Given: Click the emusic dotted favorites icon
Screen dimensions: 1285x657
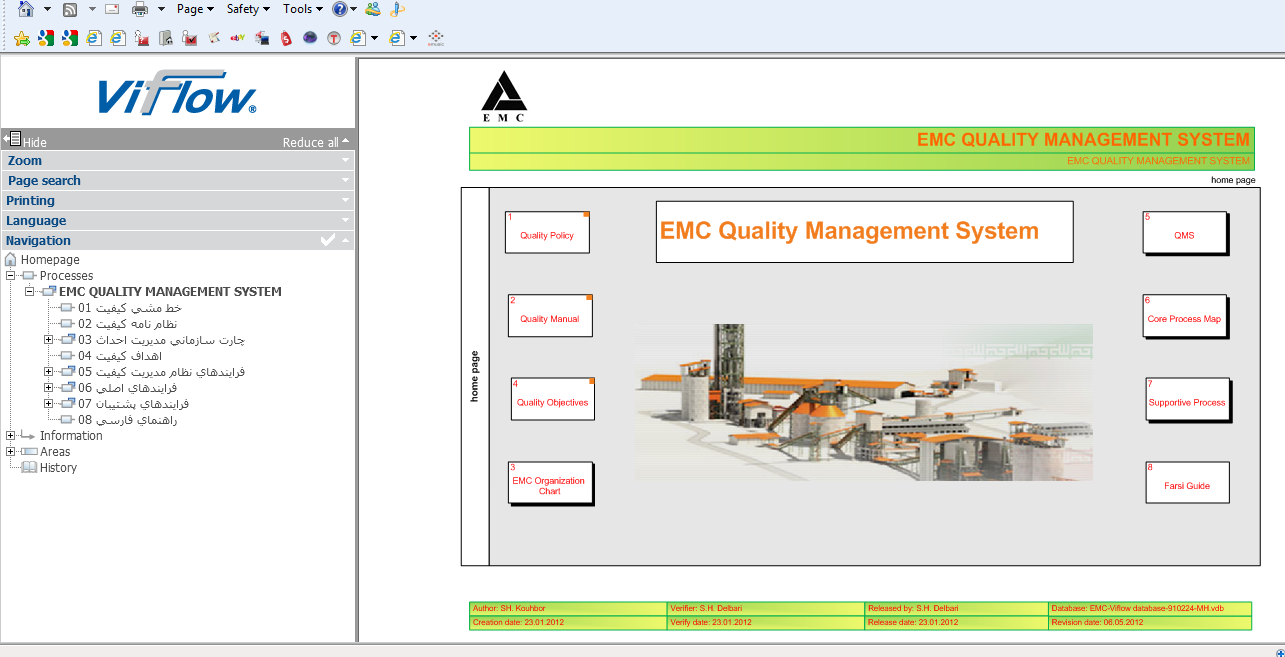Looking at the screenshot, I should [435, 38].
